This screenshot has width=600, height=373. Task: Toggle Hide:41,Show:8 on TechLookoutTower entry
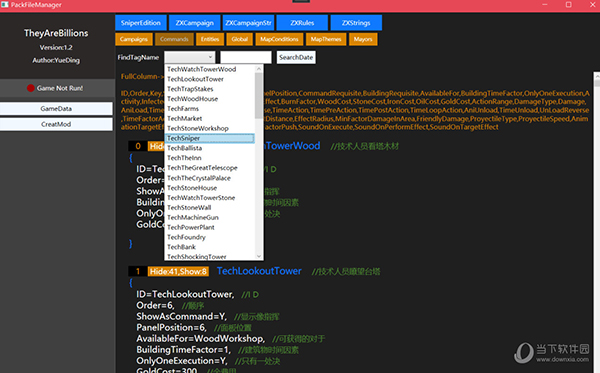tap(178, 272)
